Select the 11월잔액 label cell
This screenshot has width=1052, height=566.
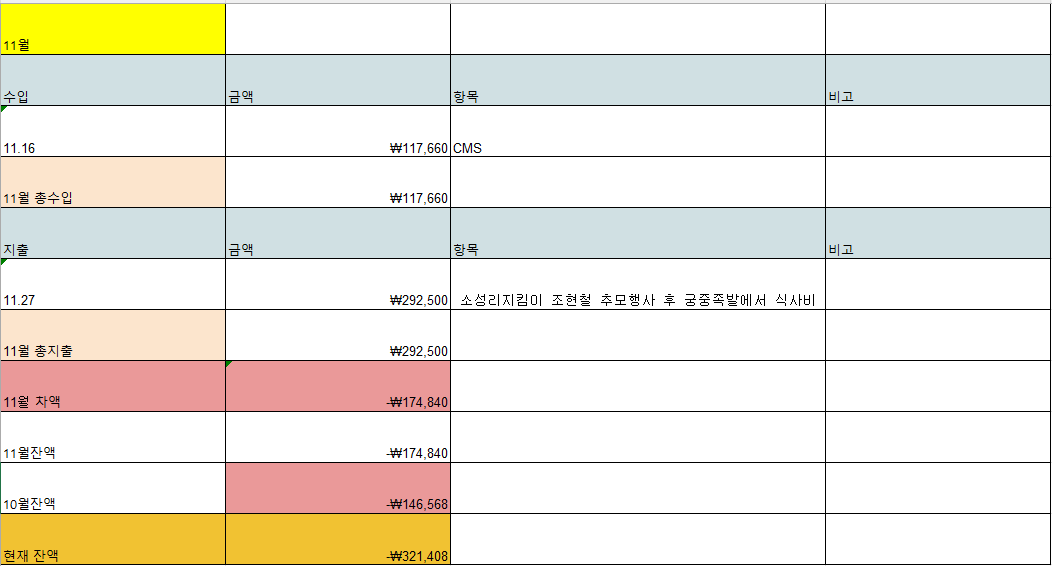click(x=113, y=437)
